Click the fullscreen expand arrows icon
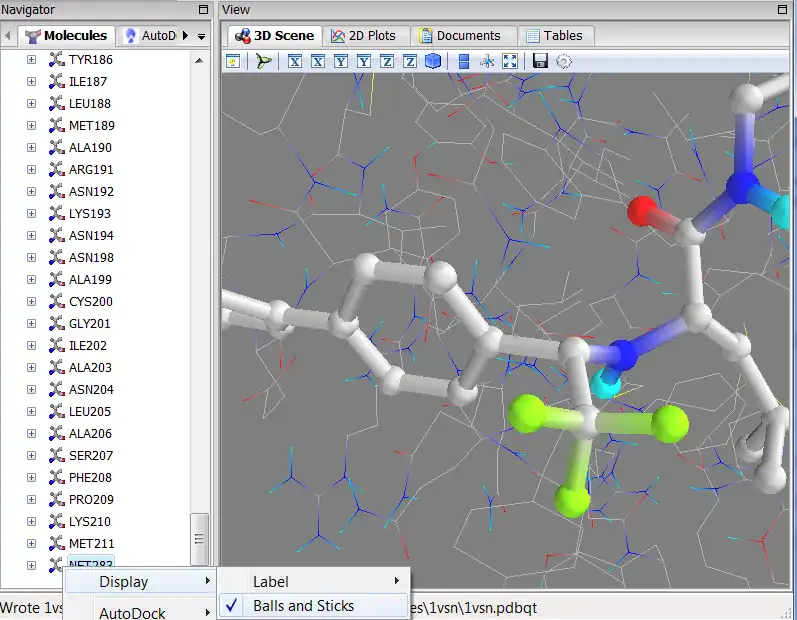This screenshot has width=797, height=620. [x=511, y=61]
